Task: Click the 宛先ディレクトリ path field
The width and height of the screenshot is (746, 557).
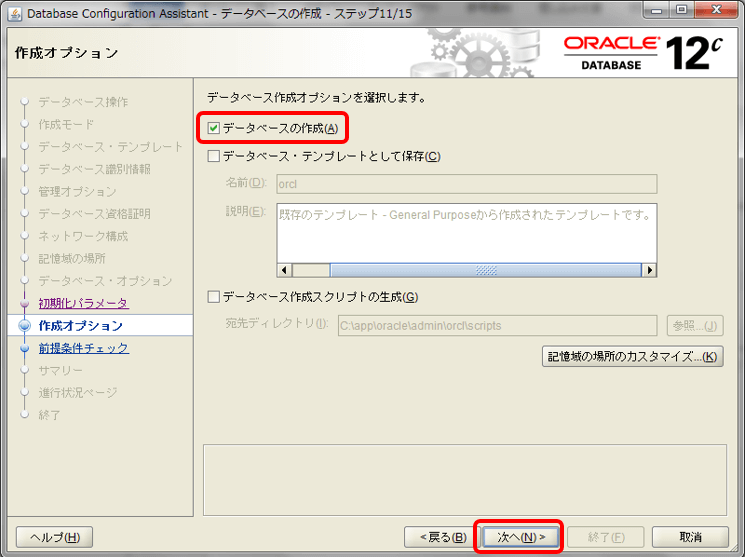Action: [x=498, y=326]
